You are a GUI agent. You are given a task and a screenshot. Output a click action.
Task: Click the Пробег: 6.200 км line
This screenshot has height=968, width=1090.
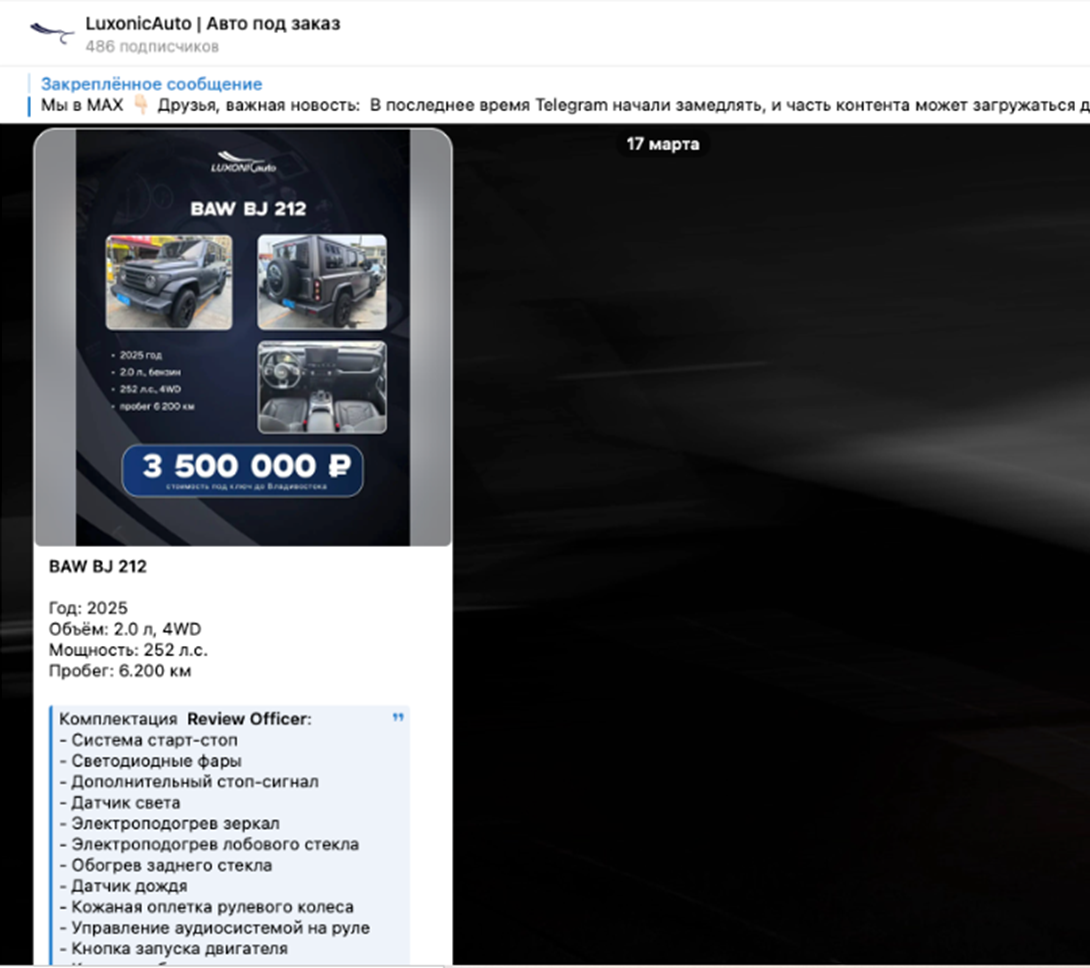[120, 671]
